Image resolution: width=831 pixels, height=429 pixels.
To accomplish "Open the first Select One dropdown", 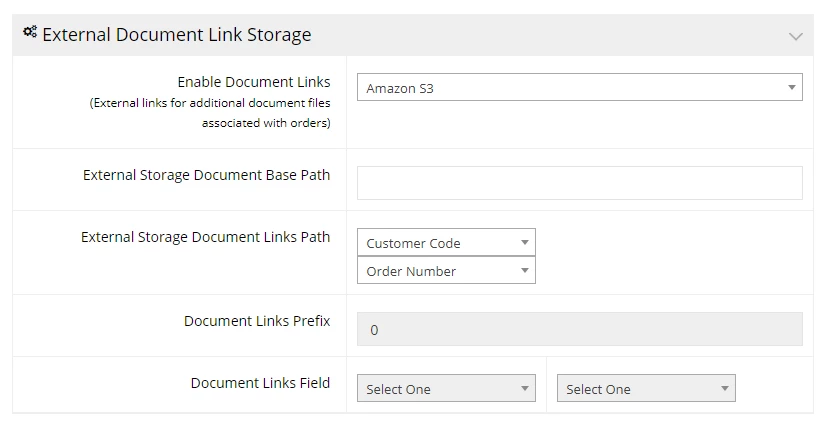I will click(446, 388).
